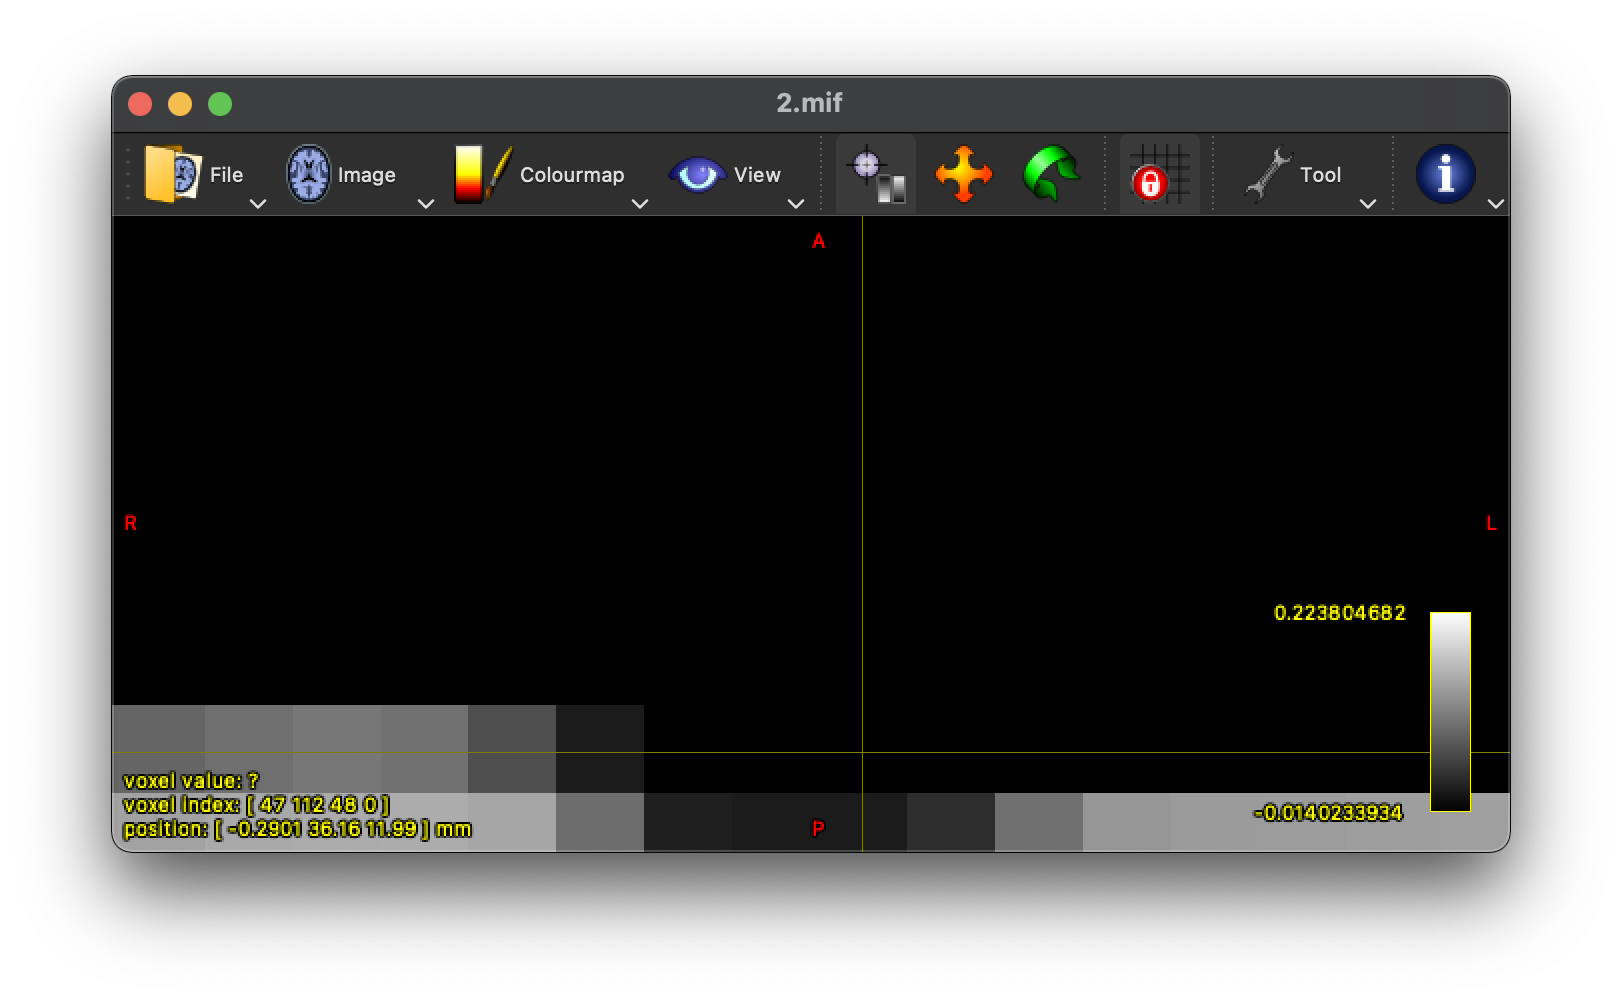The height and width of the screenshot is (1000, 1622).
Task: Expand the Colourmap dropdown arrow
Action: pos(641,203)
